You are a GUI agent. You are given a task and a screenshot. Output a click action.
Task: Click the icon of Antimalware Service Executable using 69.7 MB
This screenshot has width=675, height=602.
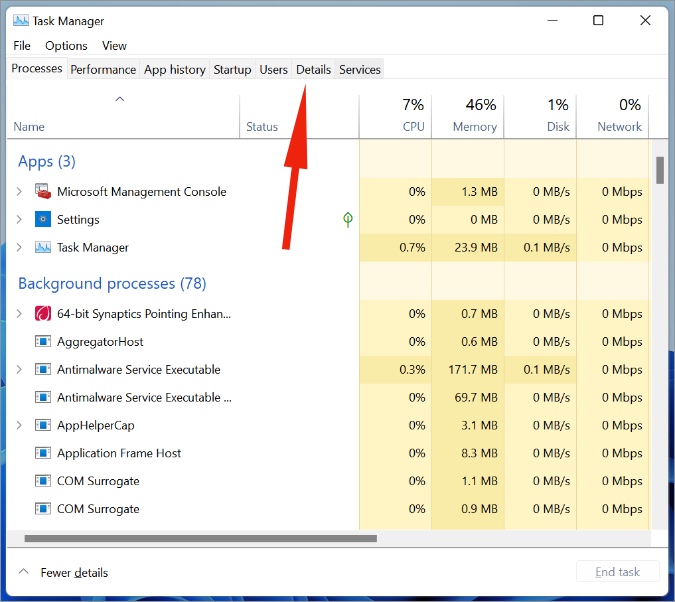[43, 397]
